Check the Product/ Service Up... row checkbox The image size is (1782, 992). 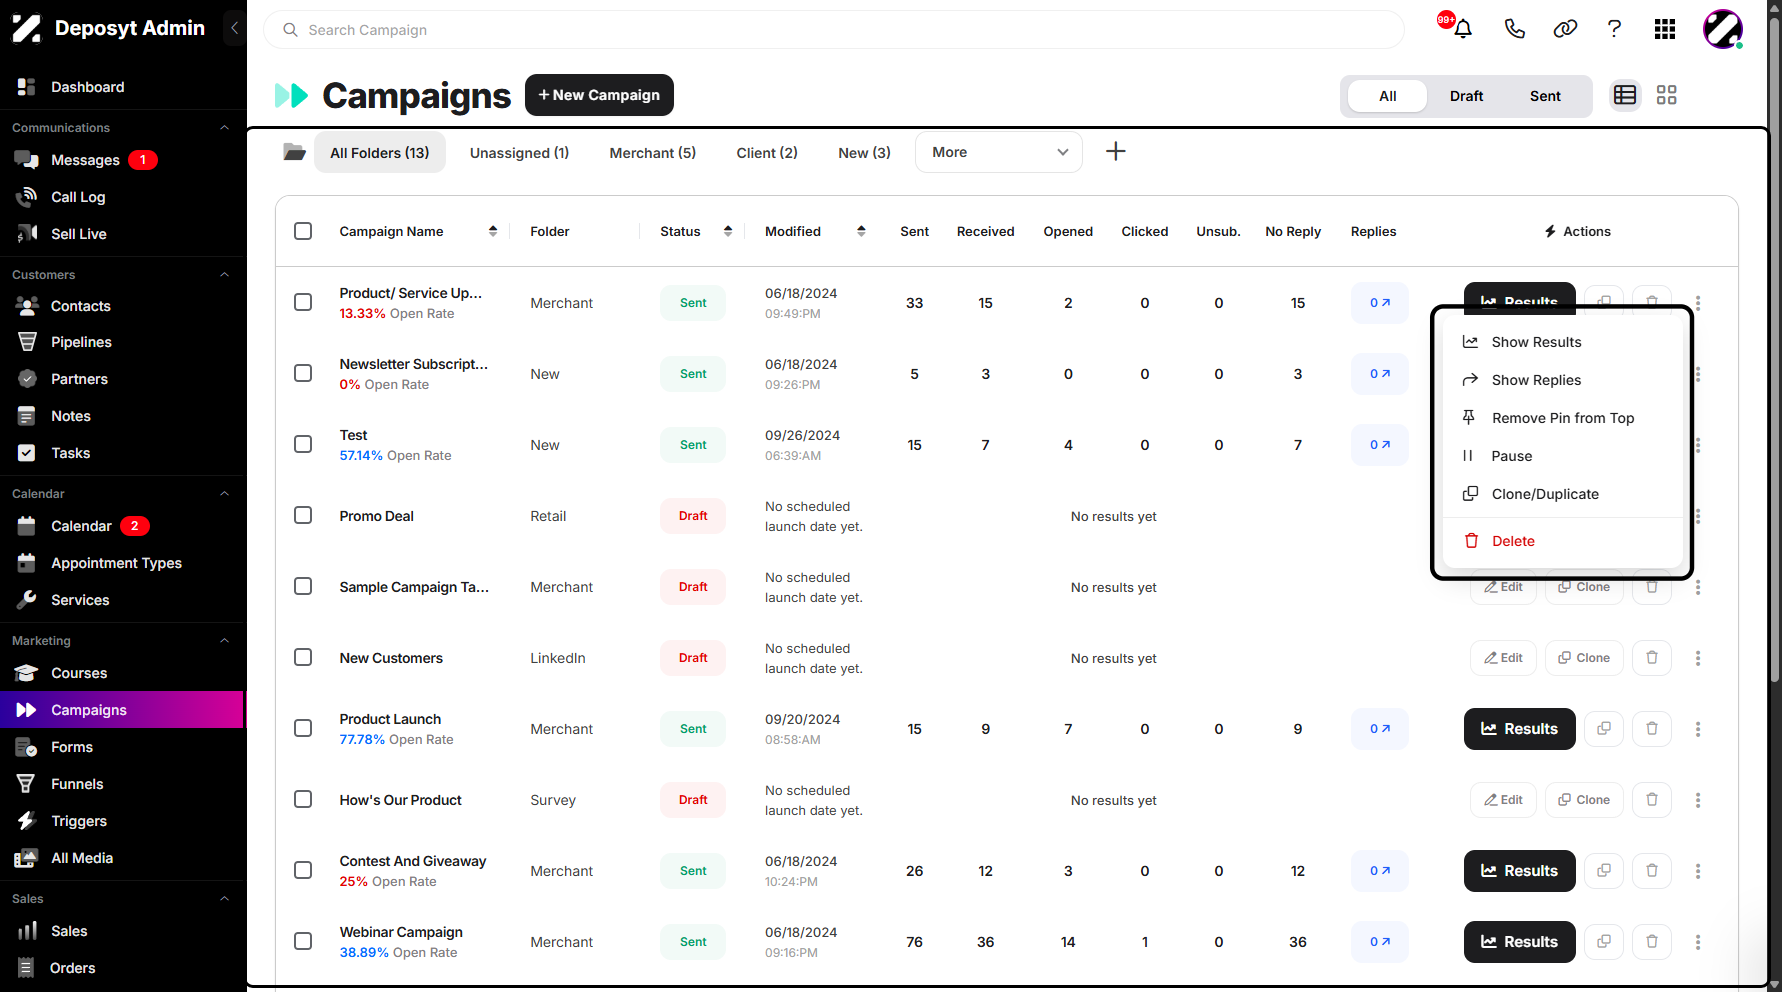pyautogui.click(x=303, y=302)
